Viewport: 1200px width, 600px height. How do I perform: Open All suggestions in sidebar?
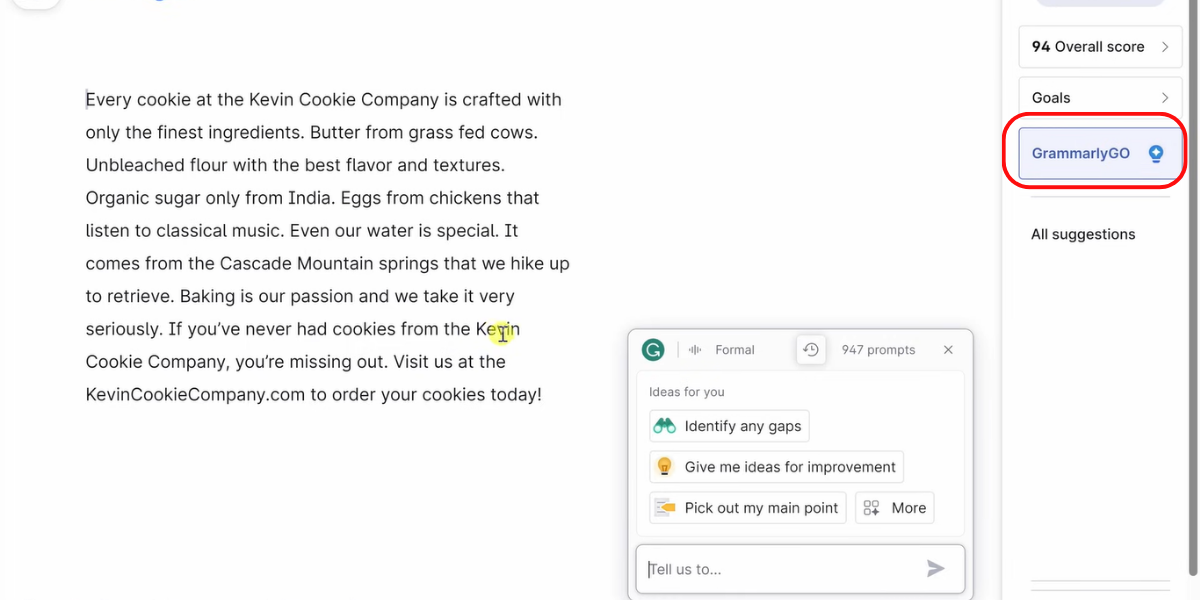(x=1083, y=234)
